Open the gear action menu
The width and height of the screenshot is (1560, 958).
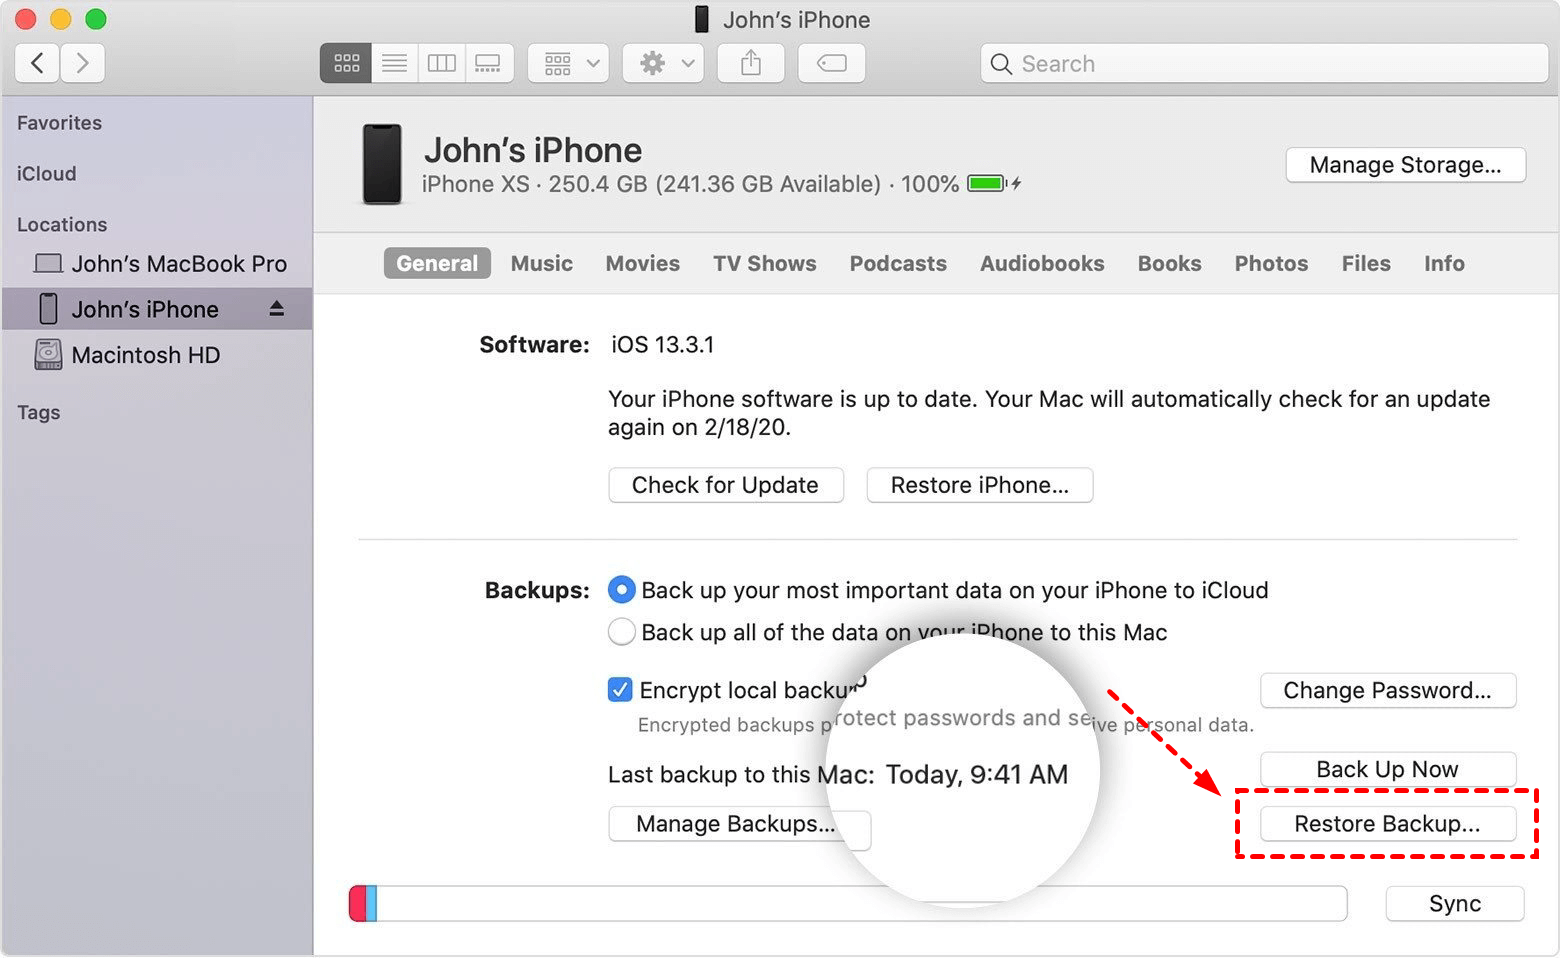point(663,64)
